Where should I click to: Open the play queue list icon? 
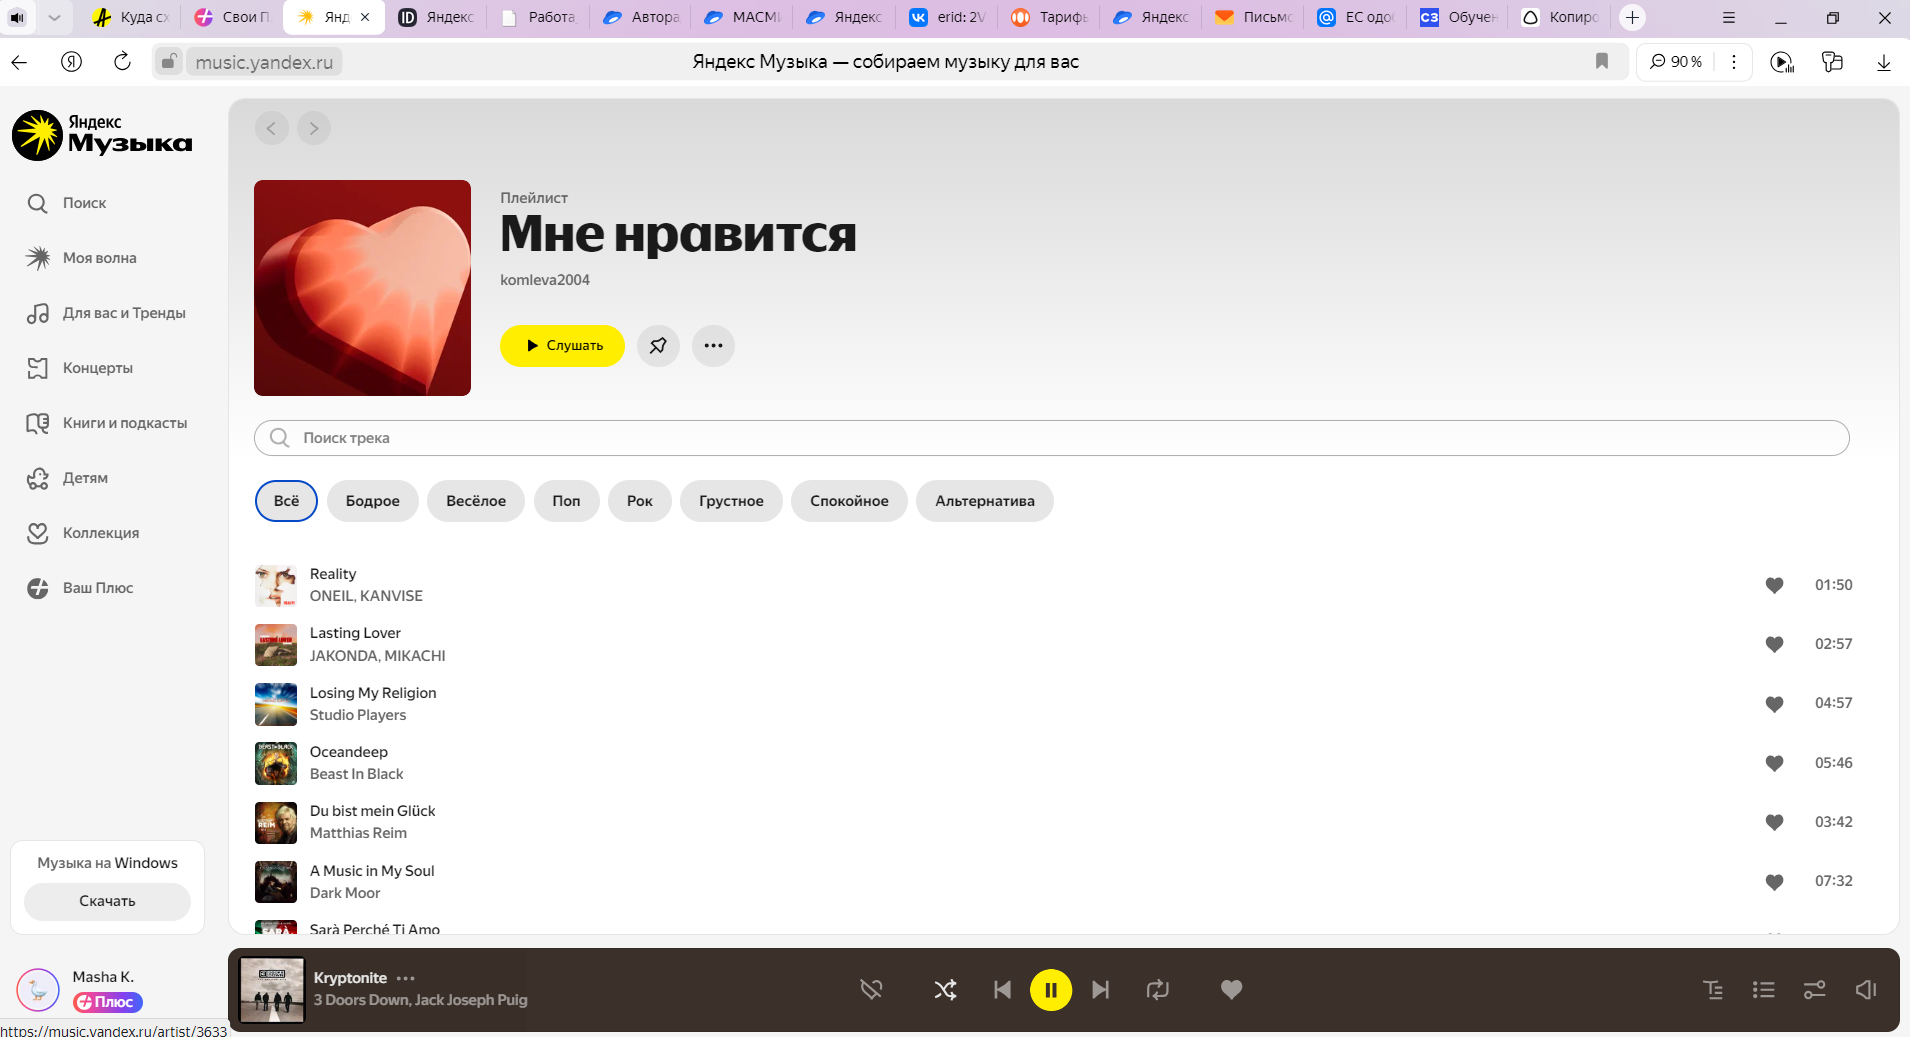[x=1764, y=990]
